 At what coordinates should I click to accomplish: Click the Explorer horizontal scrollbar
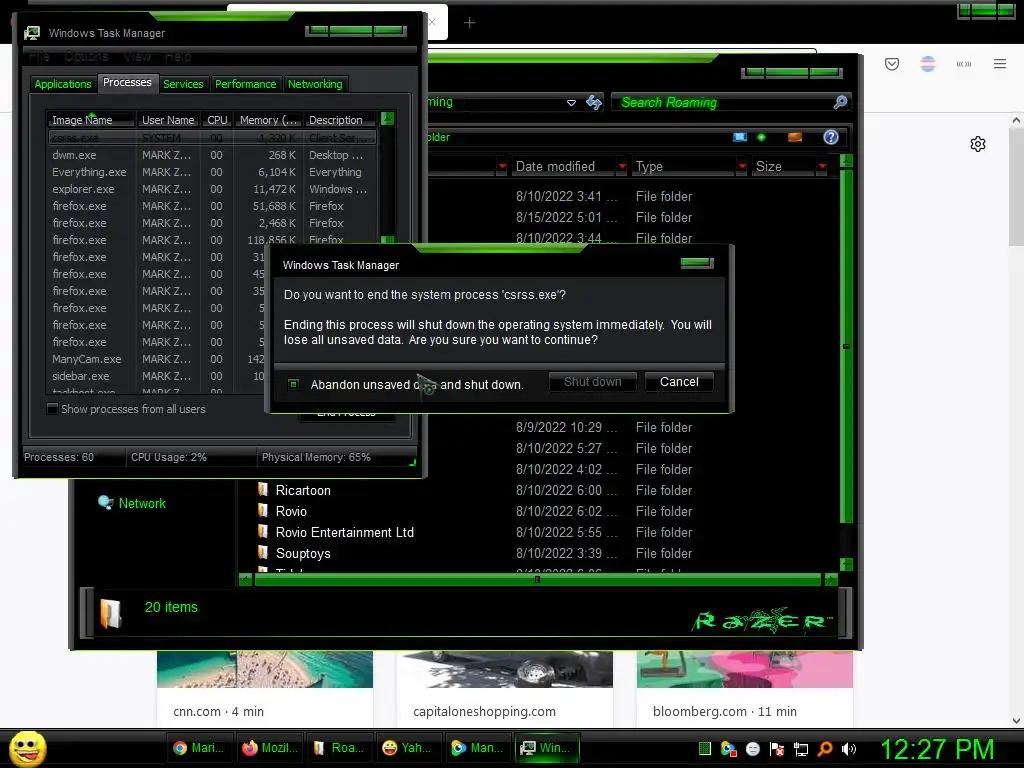click(537, 579)
